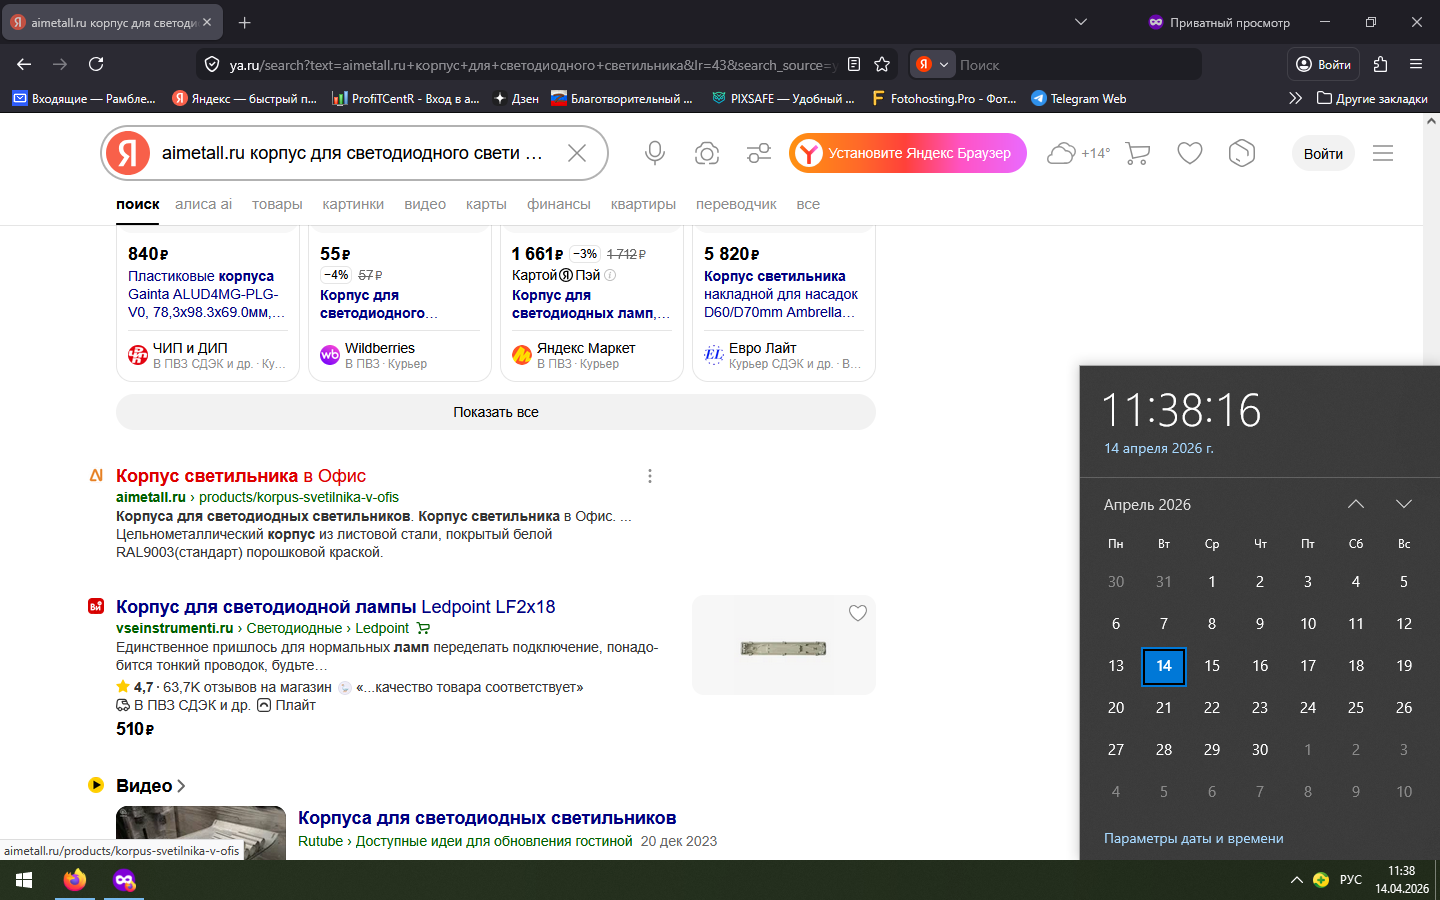
Task: Click the voice search microphone icon
Action: click(655, 153)
